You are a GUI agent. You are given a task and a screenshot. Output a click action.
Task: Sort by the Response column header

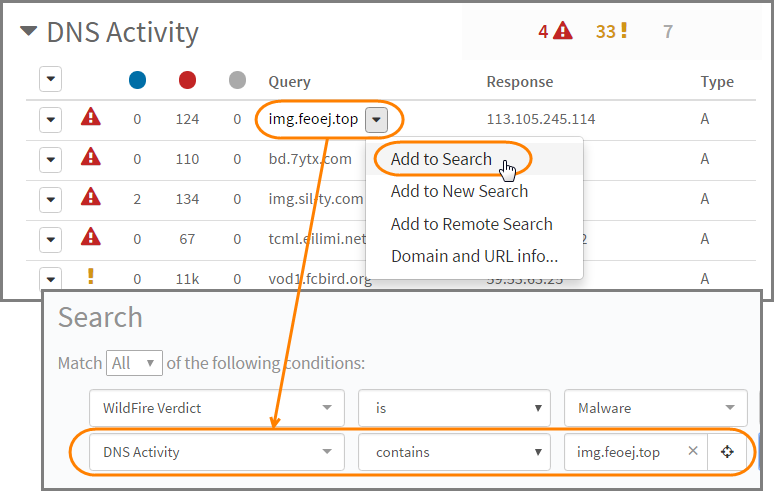coord(519,82)
